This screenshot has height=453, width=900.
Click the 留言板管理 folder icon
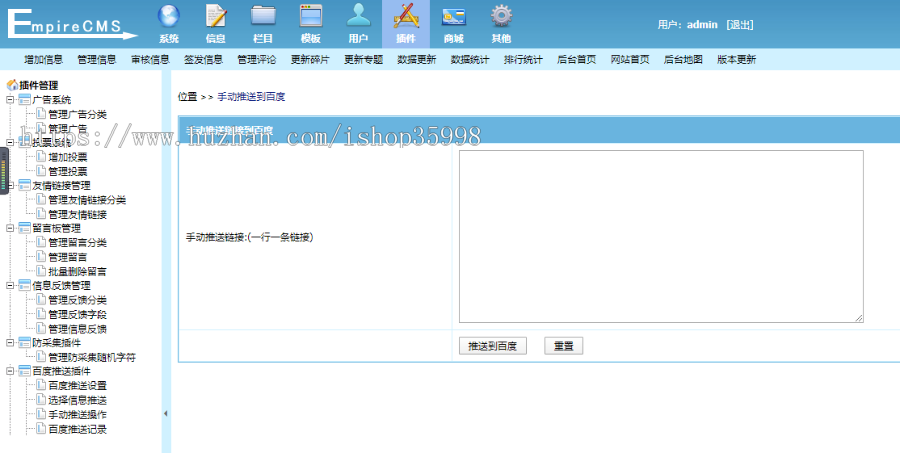pyautogui.click(x=24, y=228)
